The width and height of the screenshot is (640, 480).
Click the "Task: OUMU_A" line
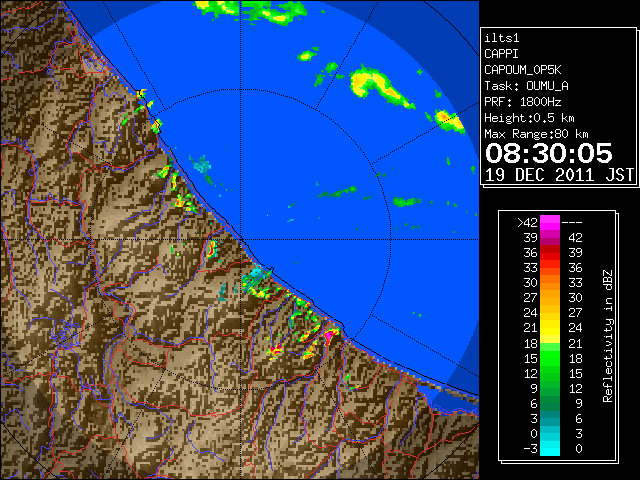(x=527, y=86)
